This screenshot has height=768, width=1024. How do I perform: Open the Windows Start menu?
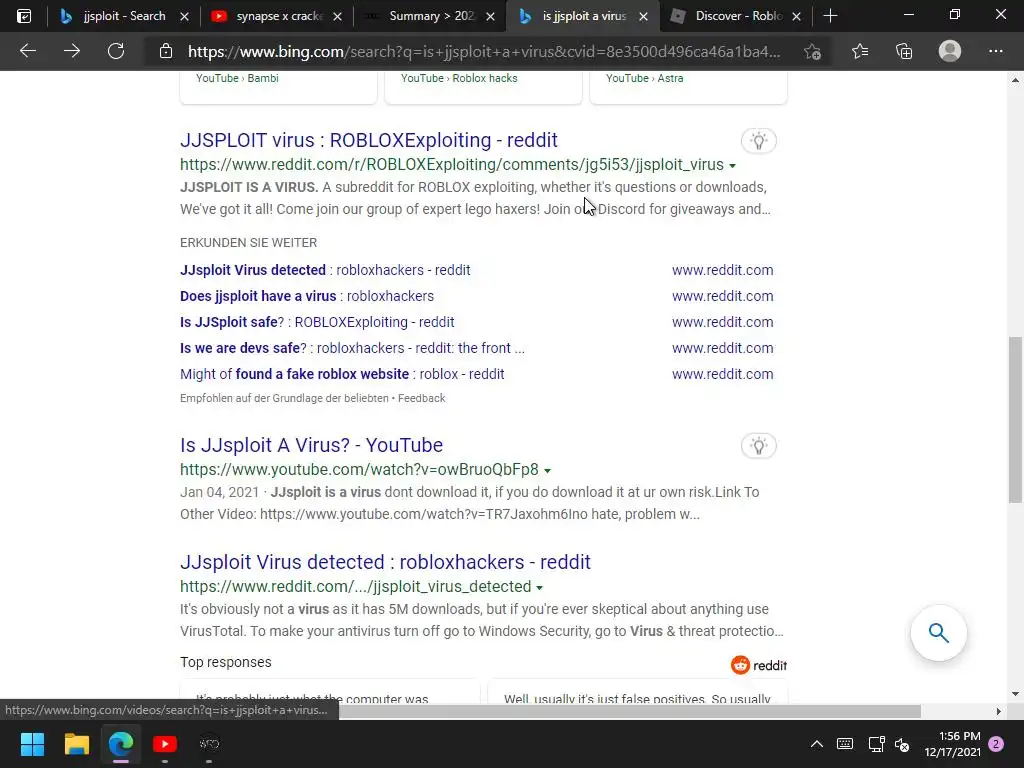pyautogui.click(x=32, y=744)
